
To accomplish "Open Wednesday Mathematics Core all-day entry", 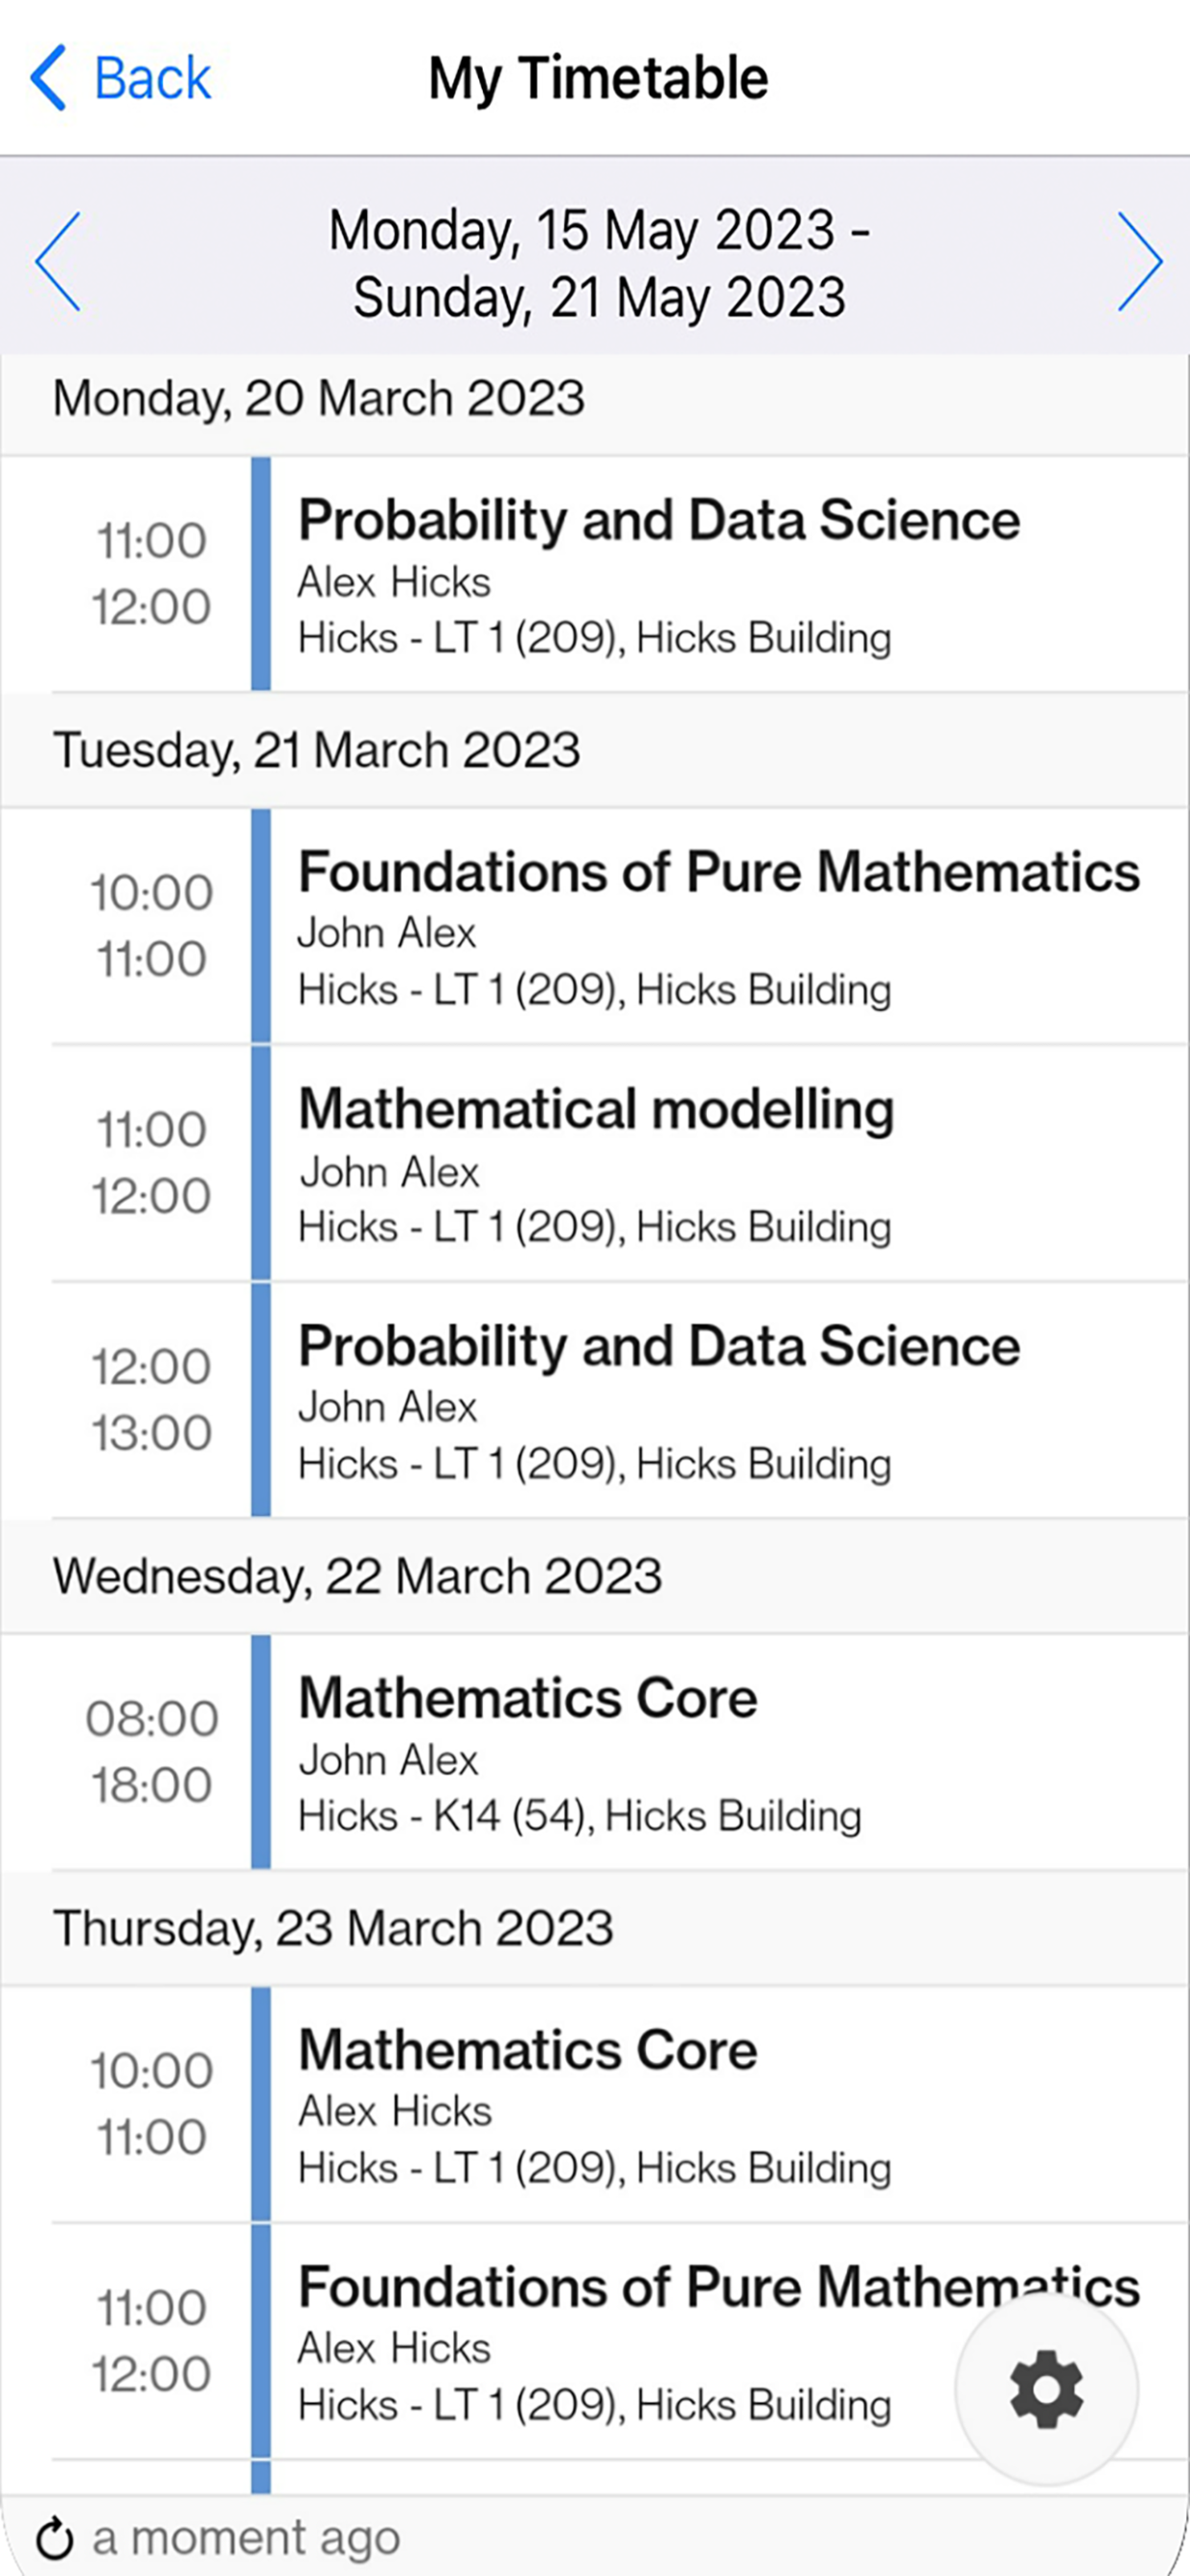I will coord(595,1752).
